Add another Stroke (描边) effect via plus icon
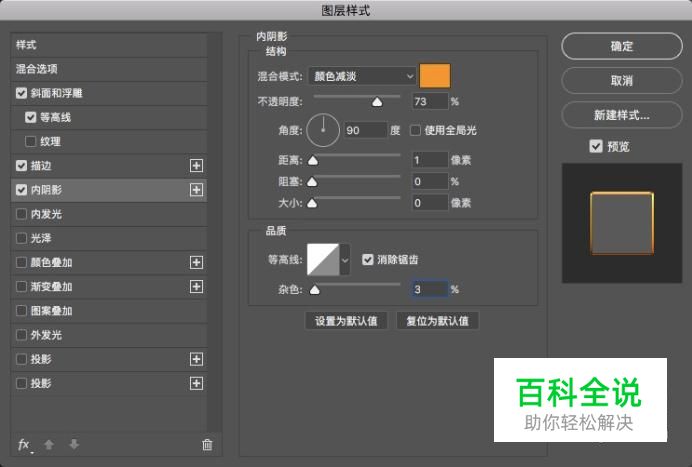Image resolution: width=692 pixels, height=467 pixels. point(196,166)
